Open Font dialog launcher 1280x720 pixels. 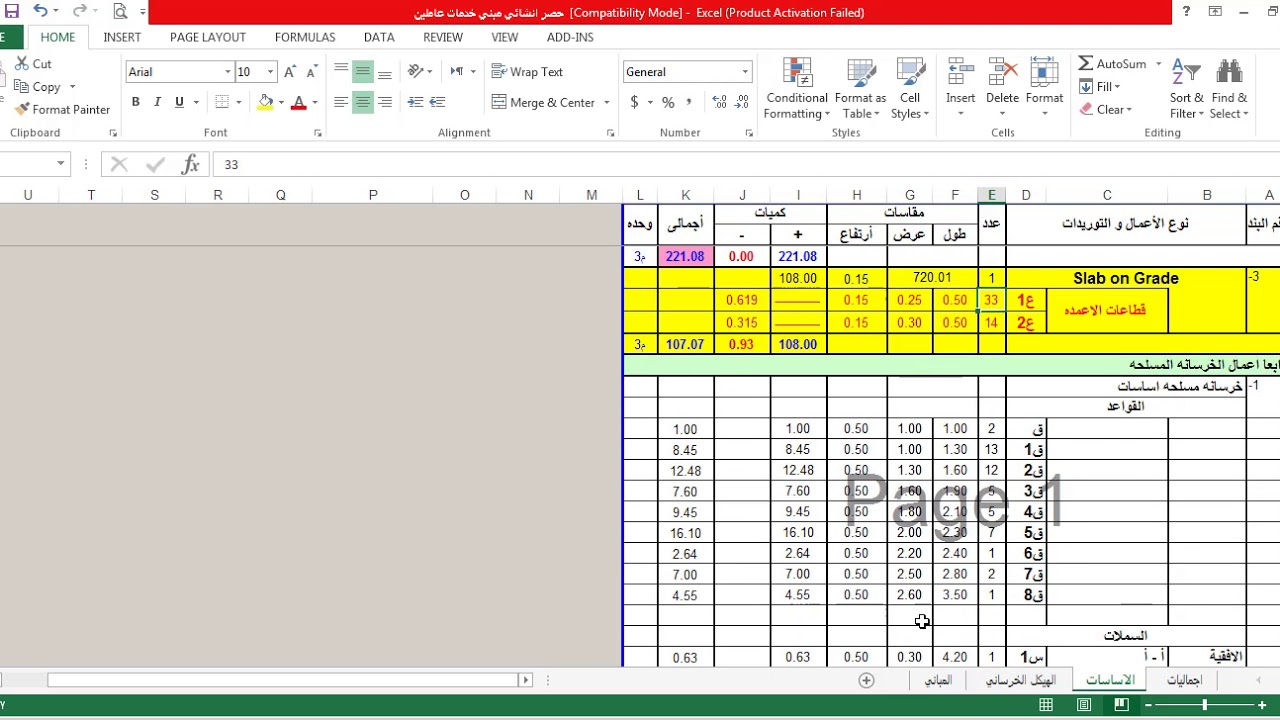[317, 133]
